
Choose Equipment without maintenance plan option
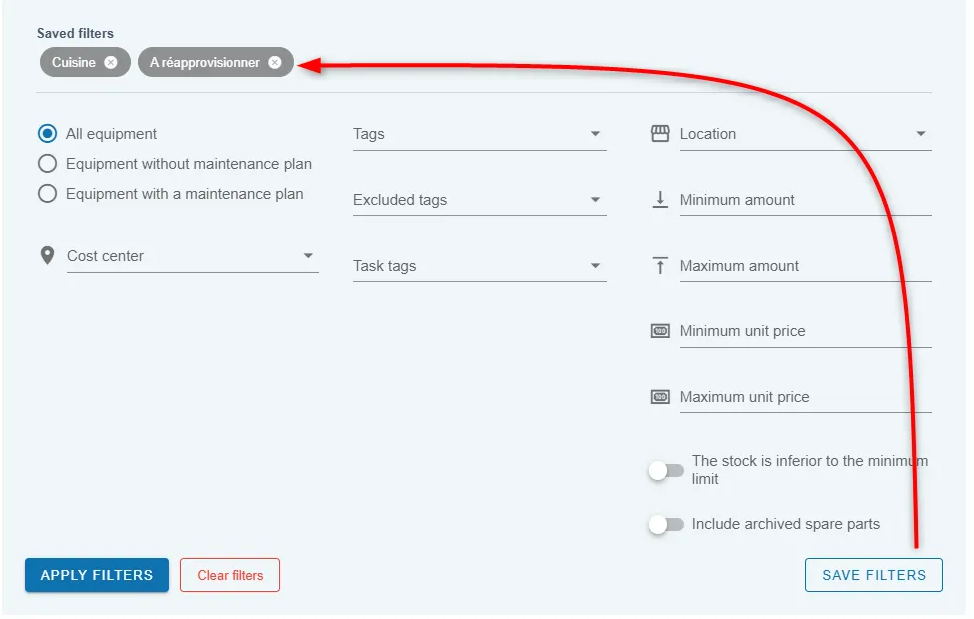(x=47, y=164)
